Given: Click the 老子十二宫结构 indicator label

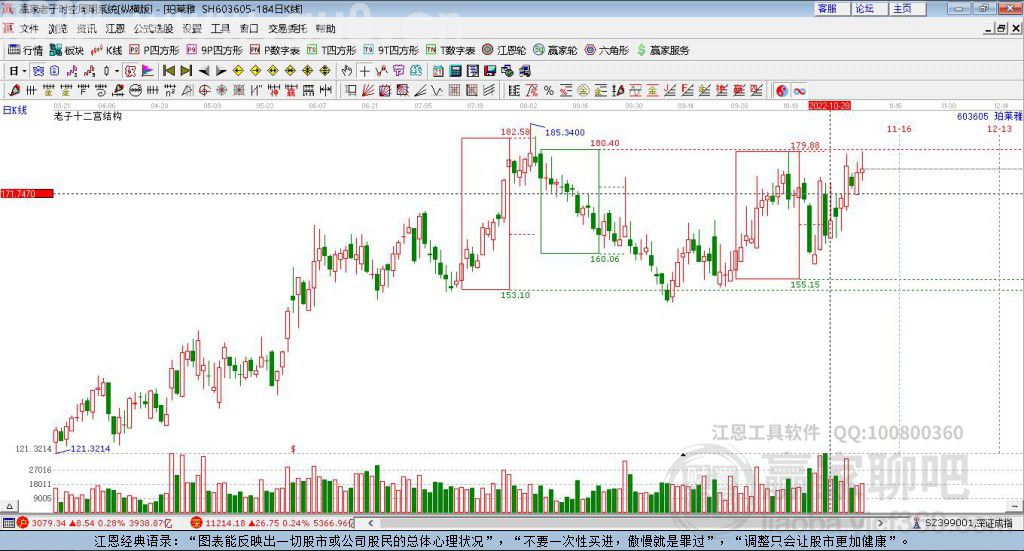Looking at the screenshot, I should point(88,116).
